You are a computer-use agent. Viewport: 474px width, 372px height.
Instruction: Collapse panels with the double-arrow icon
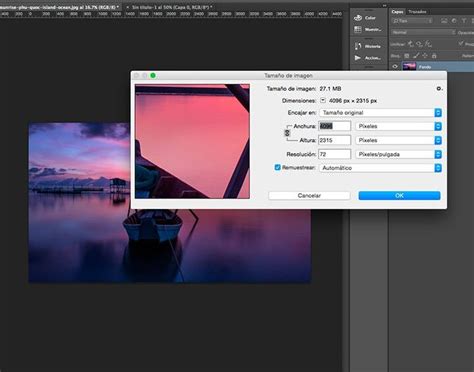click(384, 5)
